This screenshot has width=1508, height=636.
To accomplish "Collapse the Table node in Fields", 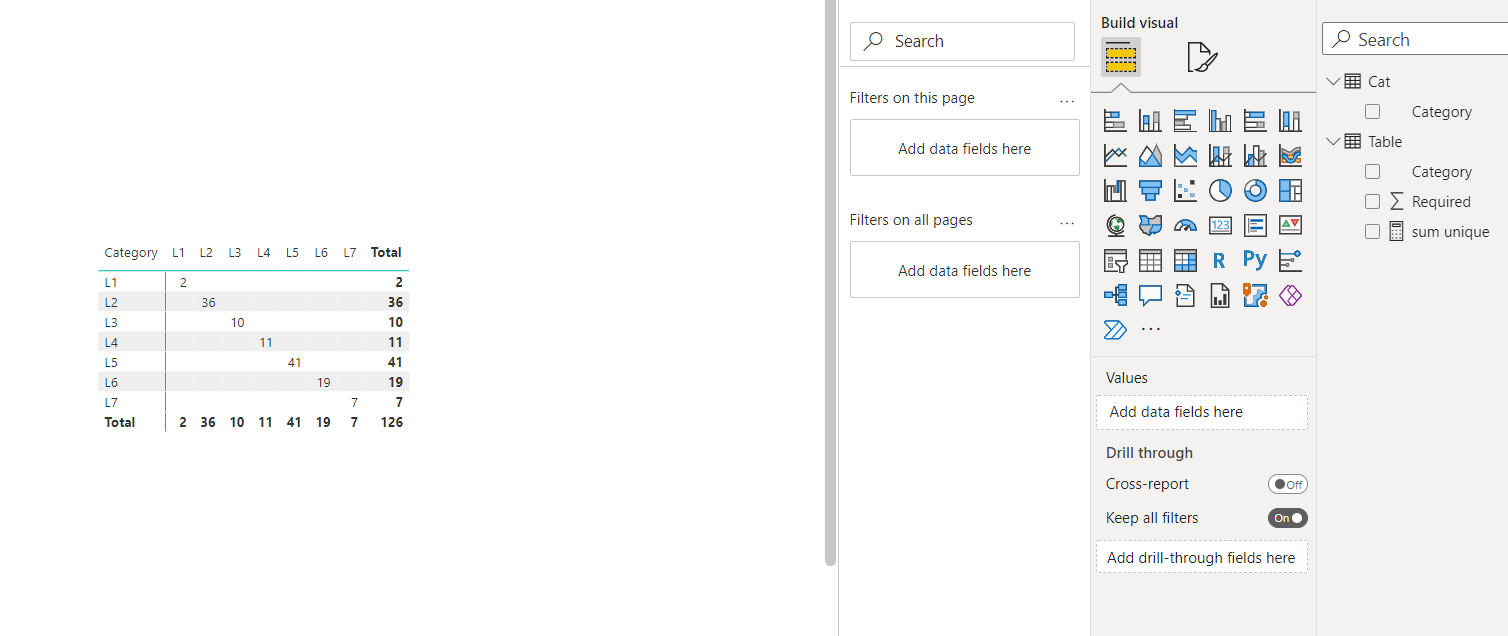I will pyautogui.click(x=1333, y=141).
